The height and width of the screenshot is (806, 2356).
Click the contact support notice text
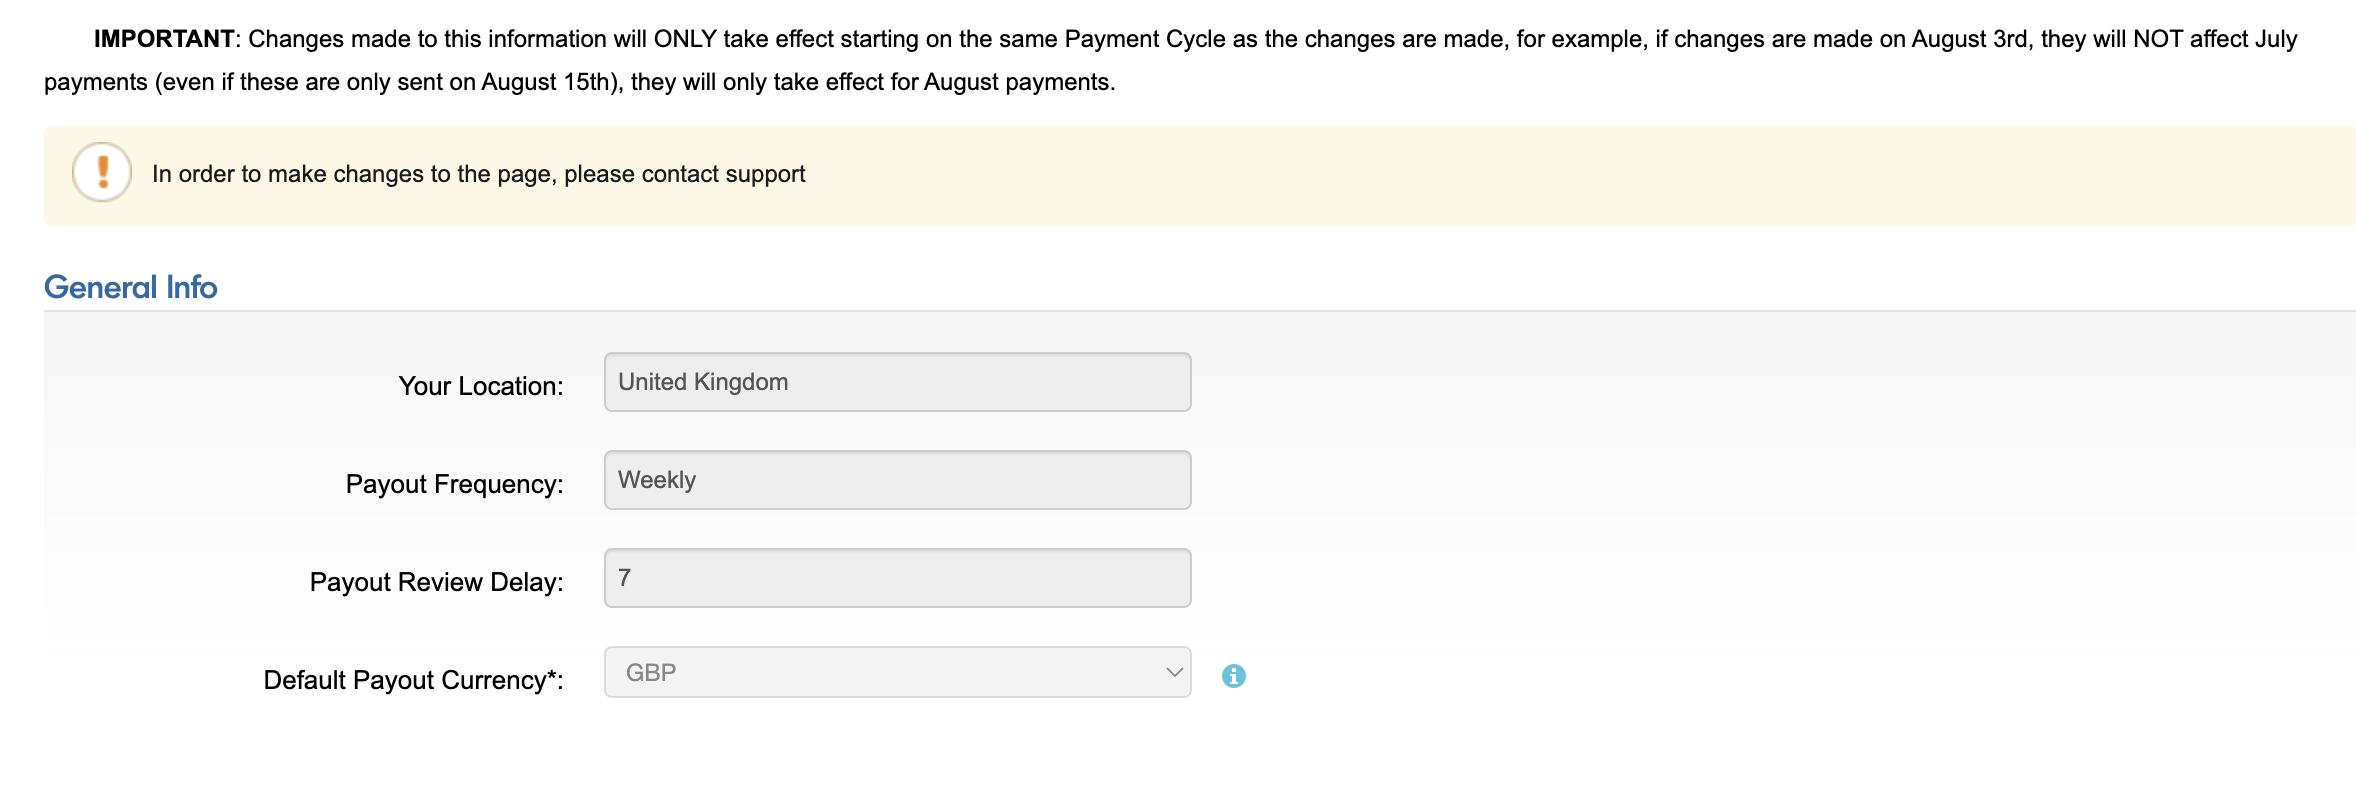coord(478,174)
